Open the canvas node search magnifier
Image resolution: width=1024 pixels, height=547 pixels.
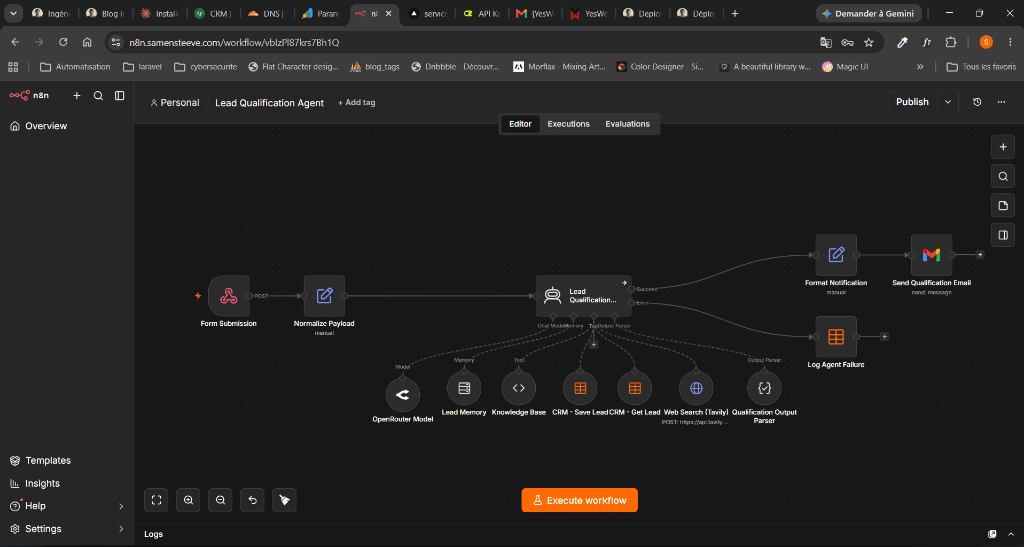1003,176
